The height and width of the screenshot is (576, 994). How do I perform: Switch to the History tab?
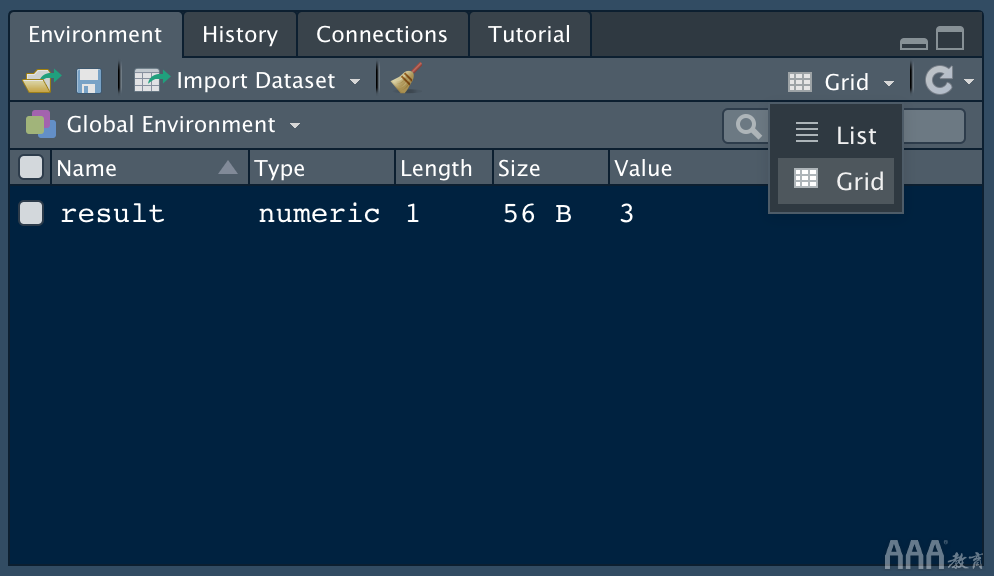click(x=240, y=35)
